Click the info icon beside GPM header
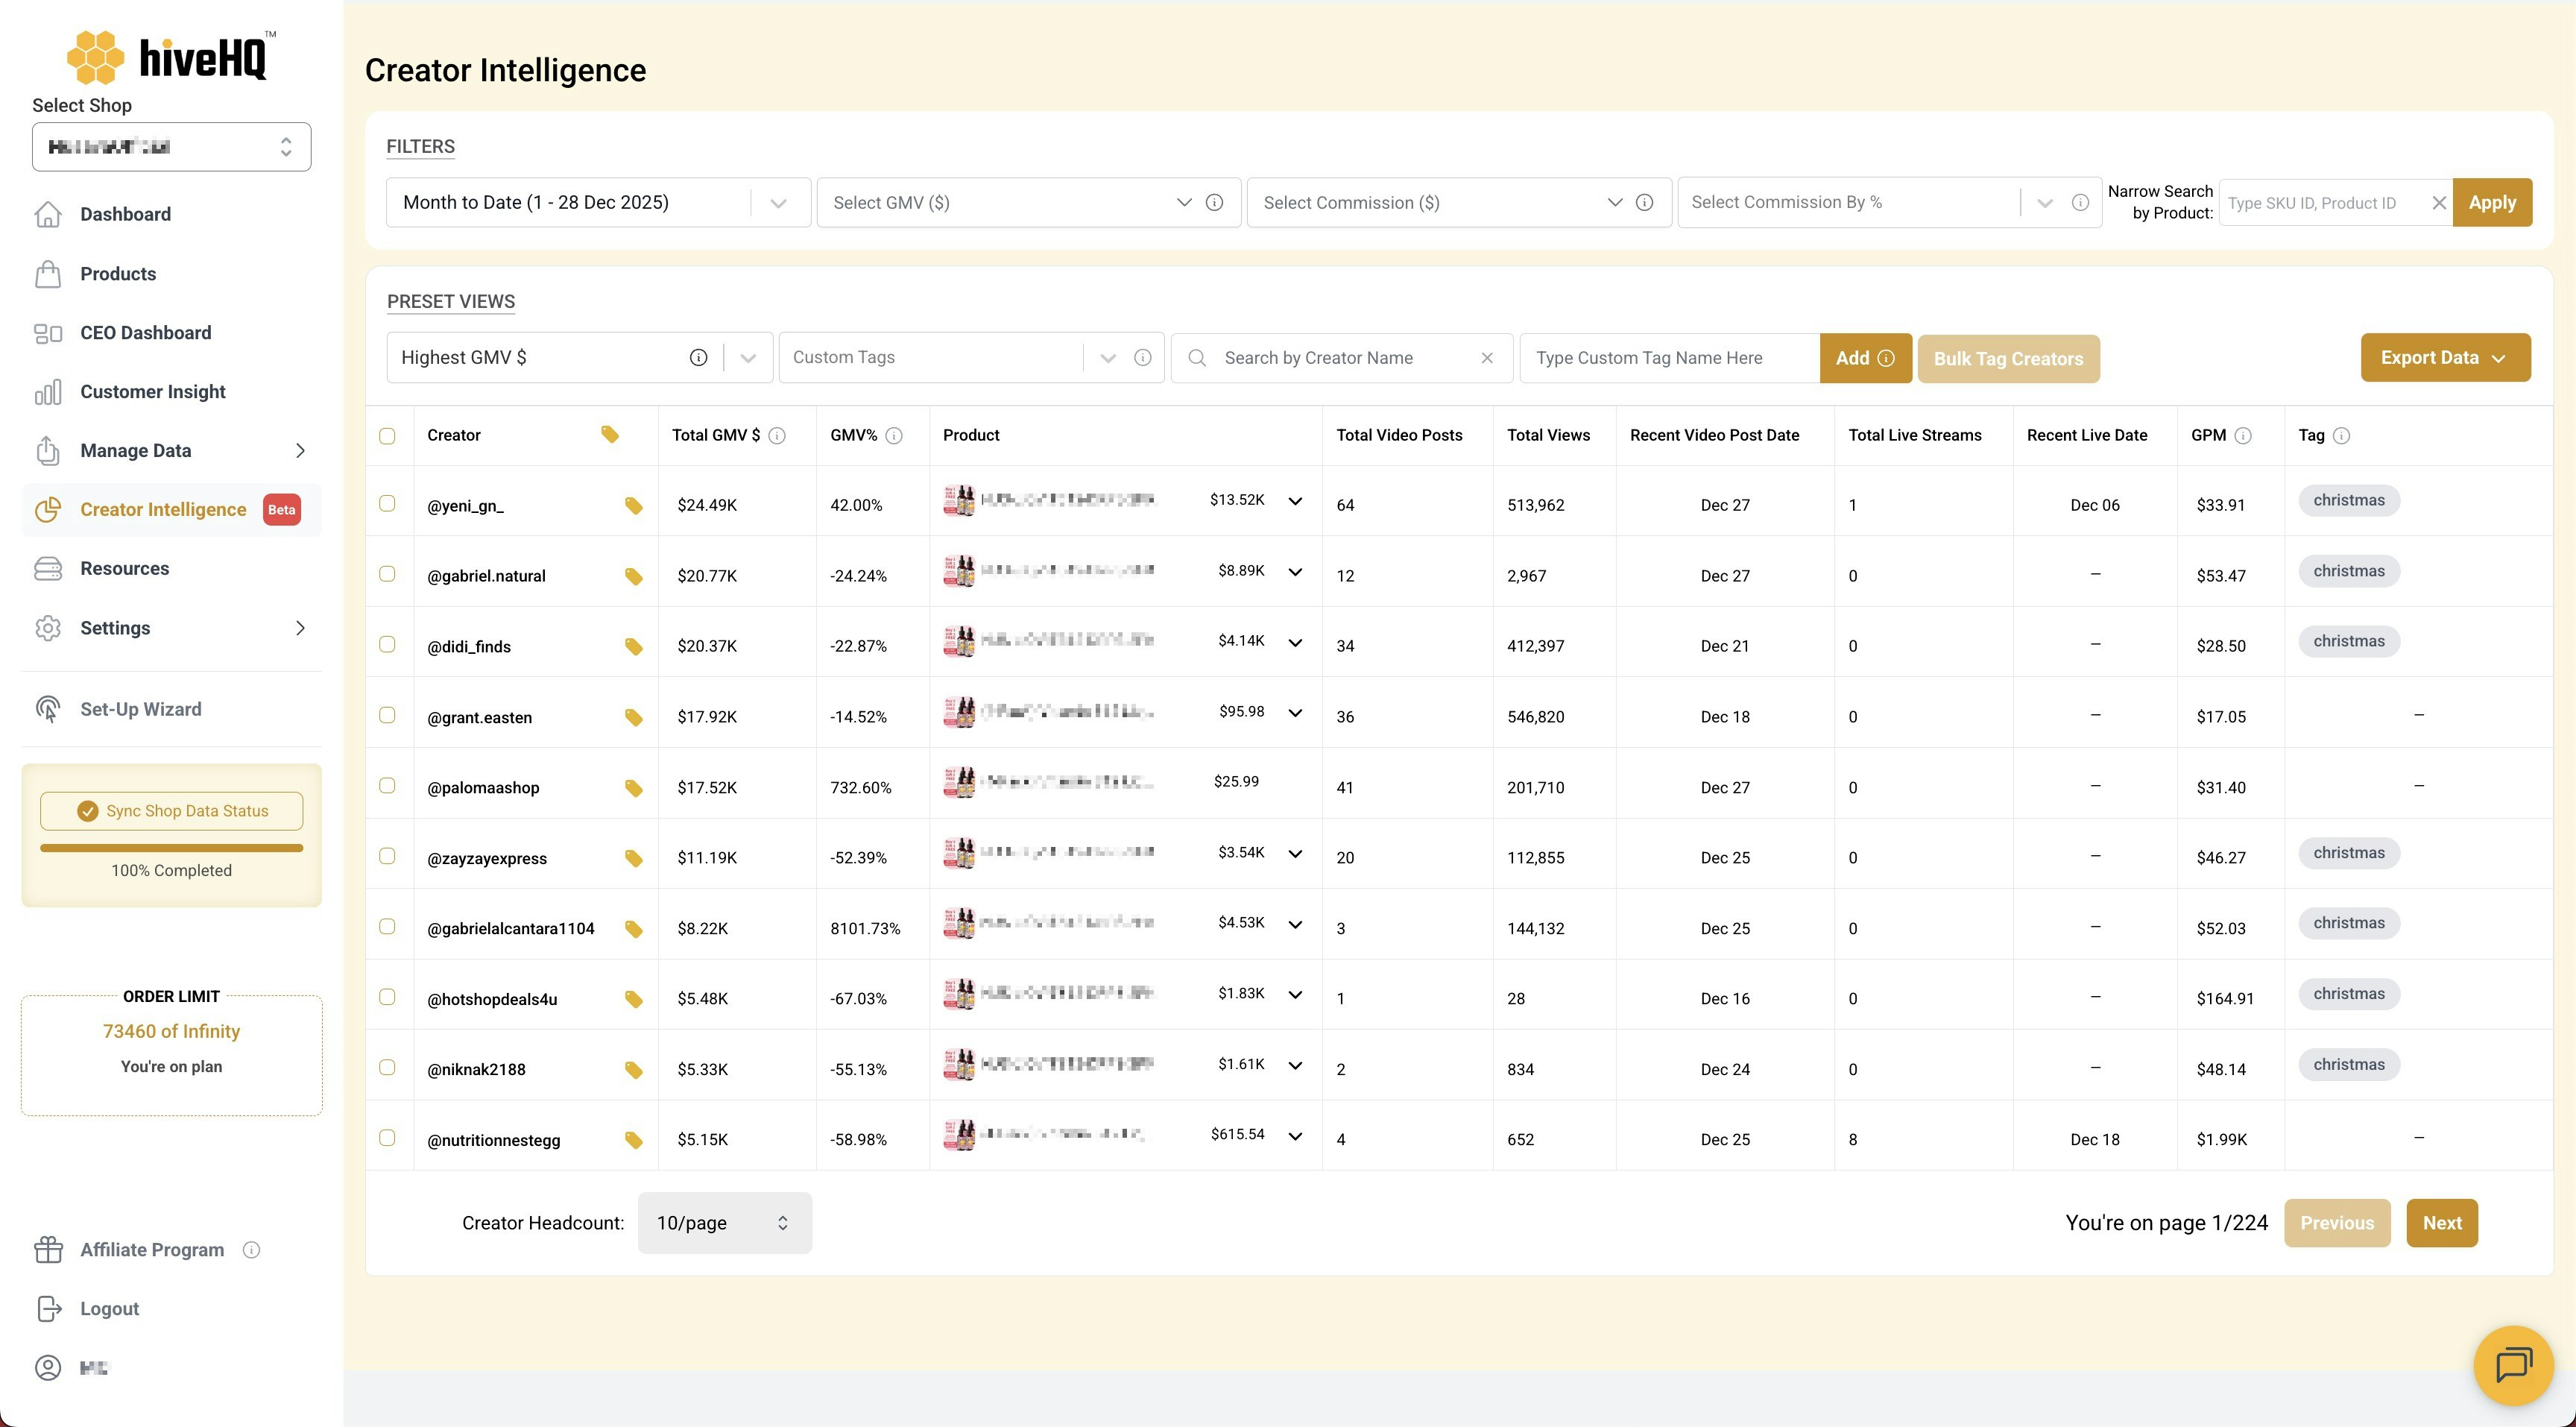 (2243, 436)
